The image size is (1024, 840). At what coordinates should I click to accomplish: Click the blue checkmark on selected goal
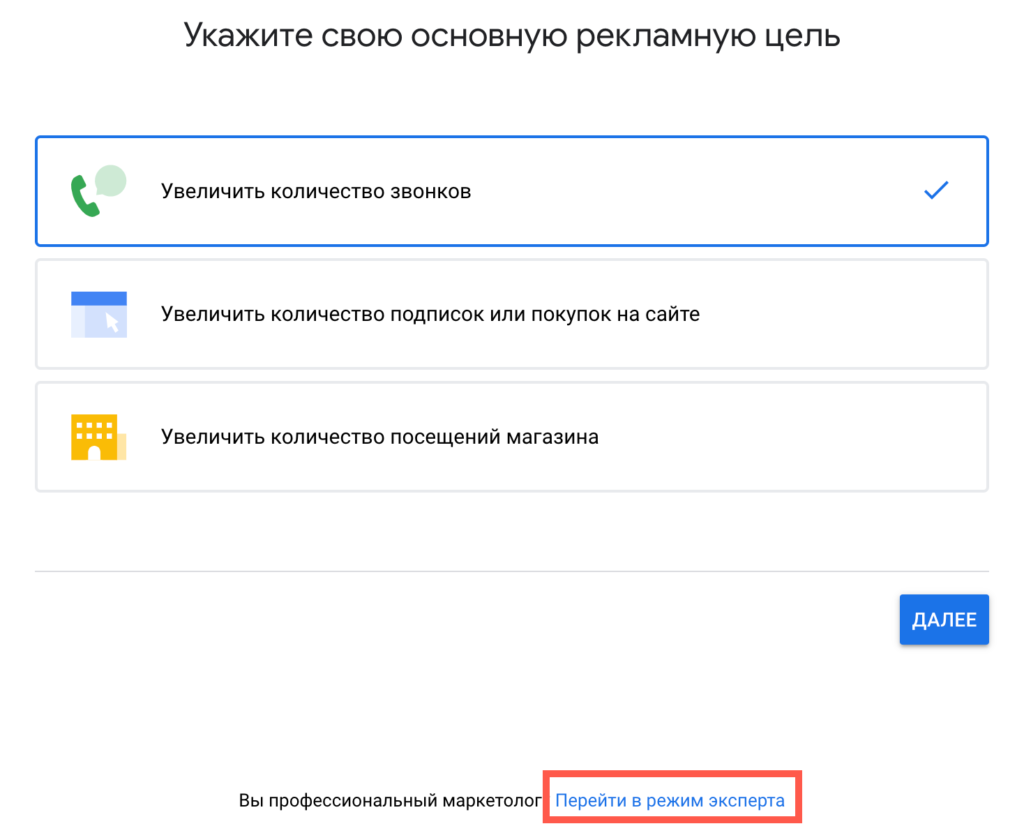[x=936, y=190]
